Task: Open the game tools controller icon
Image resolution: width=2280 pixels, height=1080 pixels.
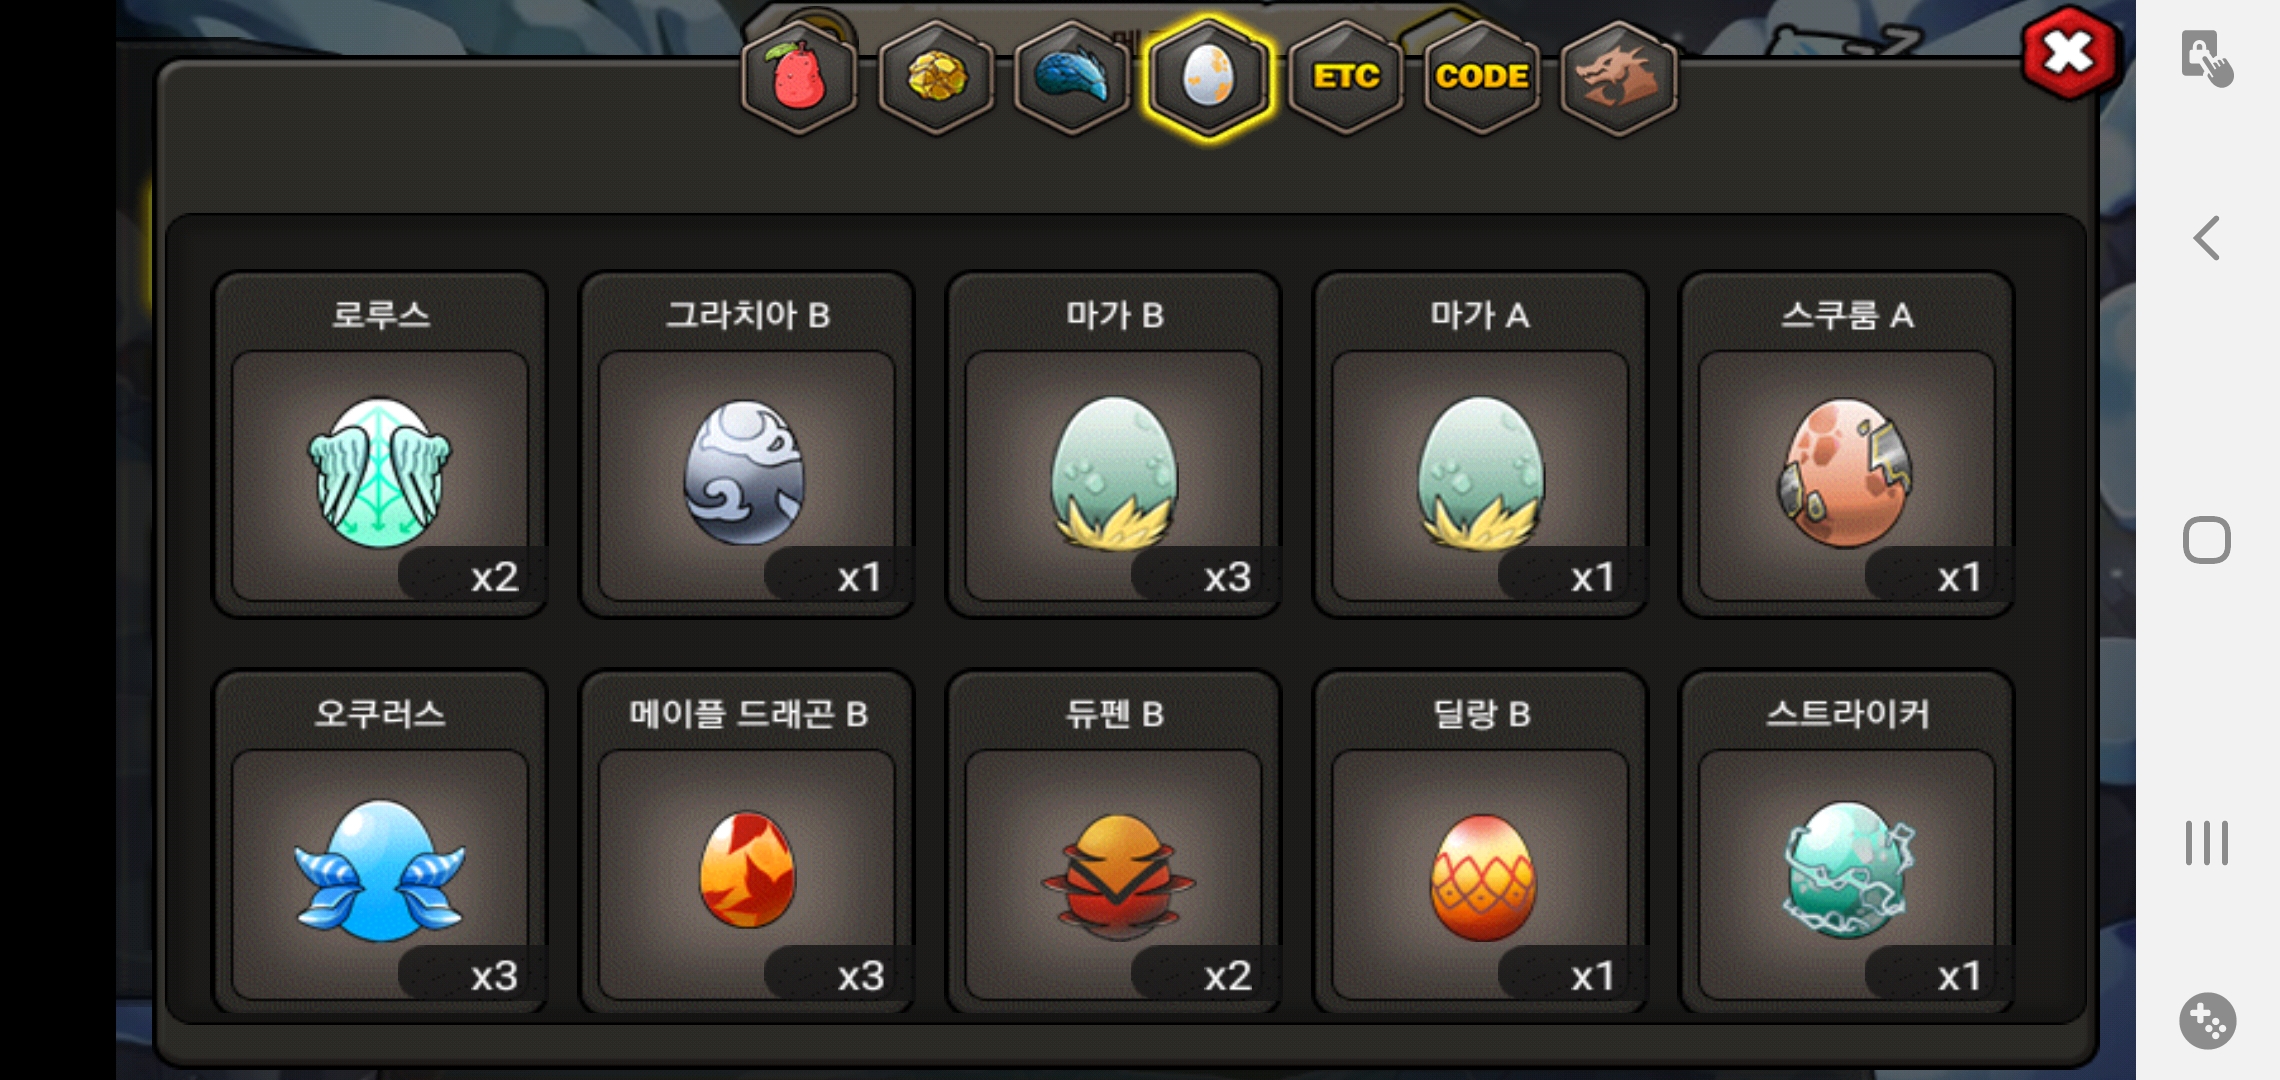Action: (2208, 1021)
